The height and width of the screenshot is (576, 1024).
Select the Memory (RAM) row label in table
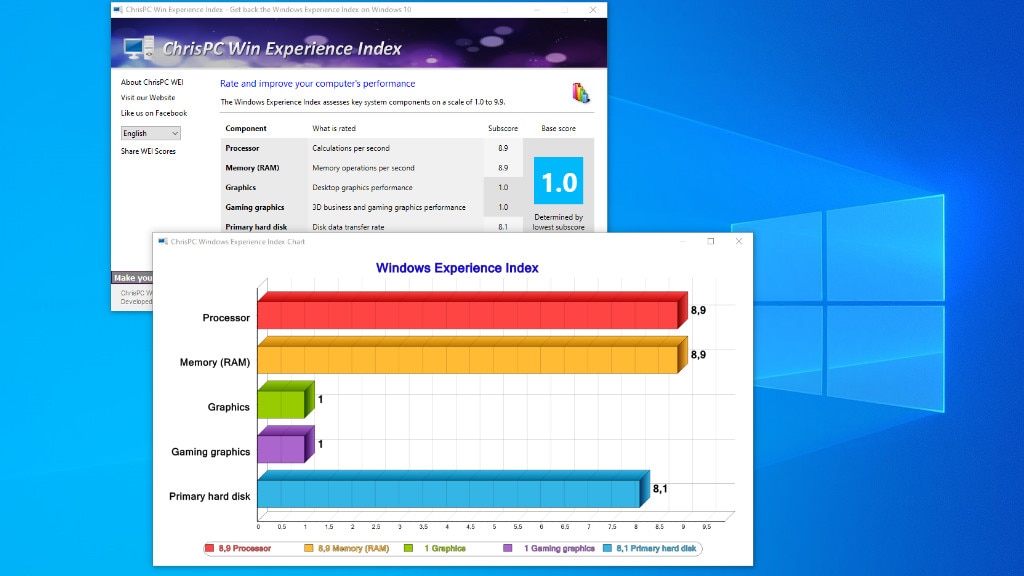[252, 168]
